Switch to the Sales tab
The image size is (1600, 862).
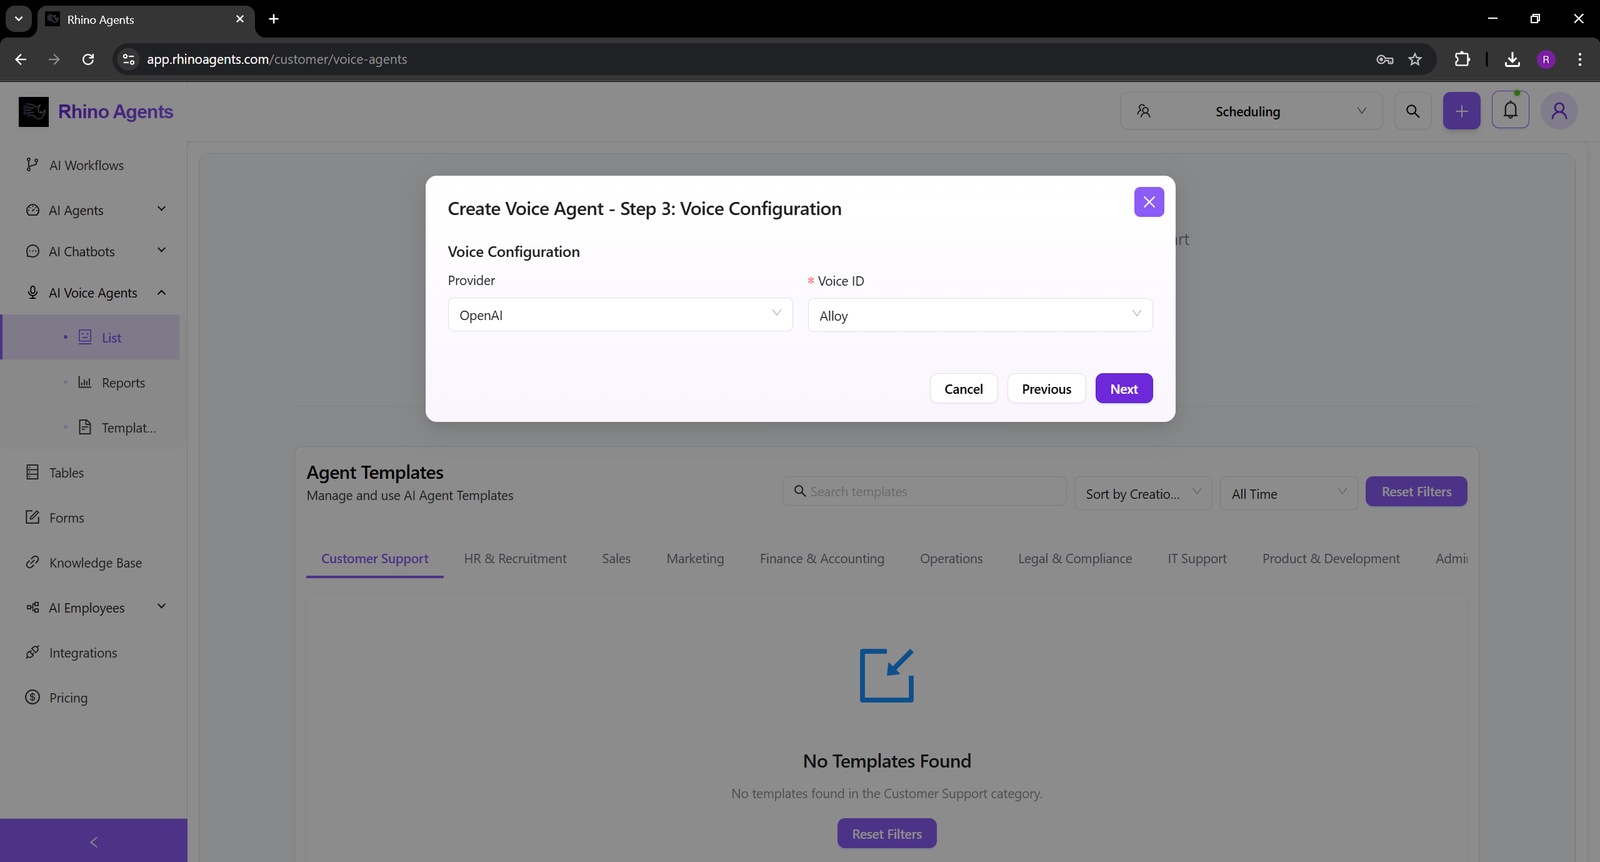[616, 559]
